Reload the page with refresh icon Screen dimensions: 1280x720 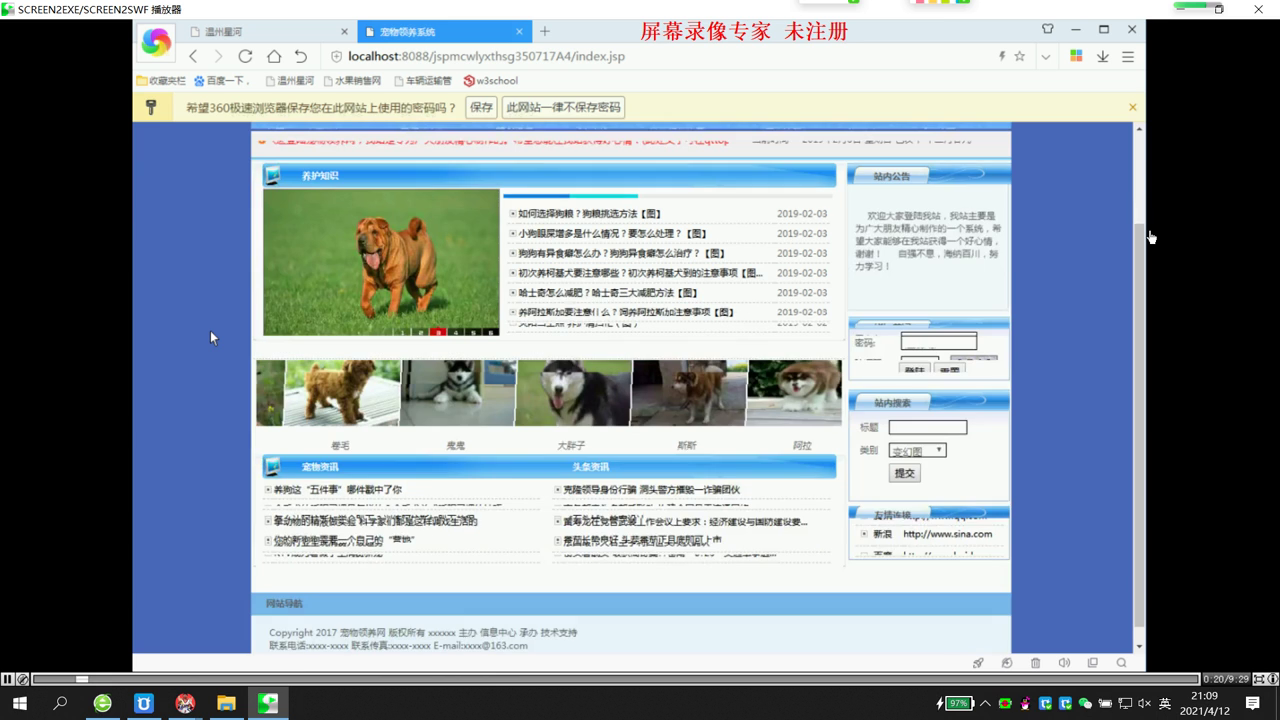[245, 57]
